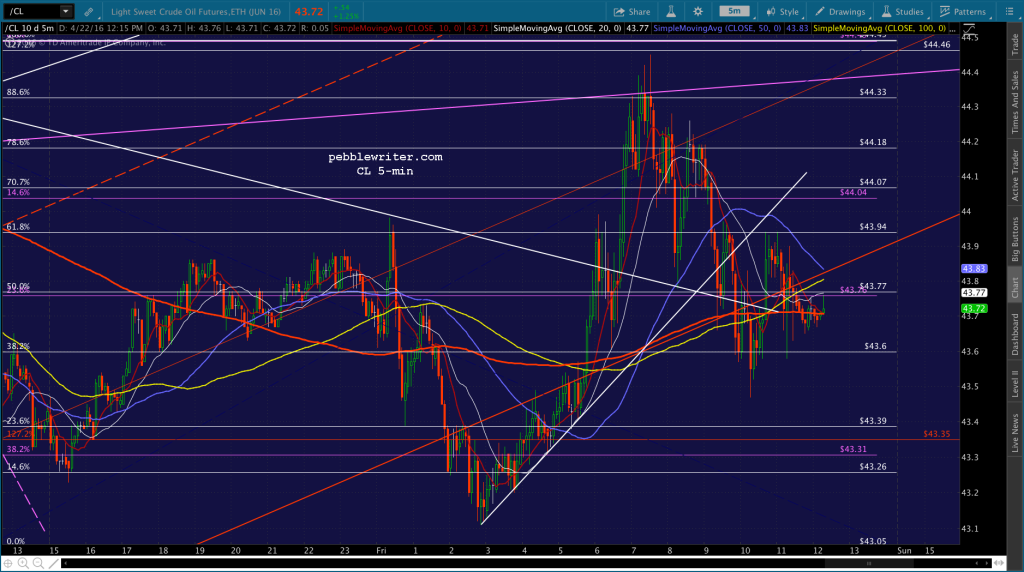1024x572 pixels.
Task: Click the purple $43.31 level label
Action: tap(853, 449)
